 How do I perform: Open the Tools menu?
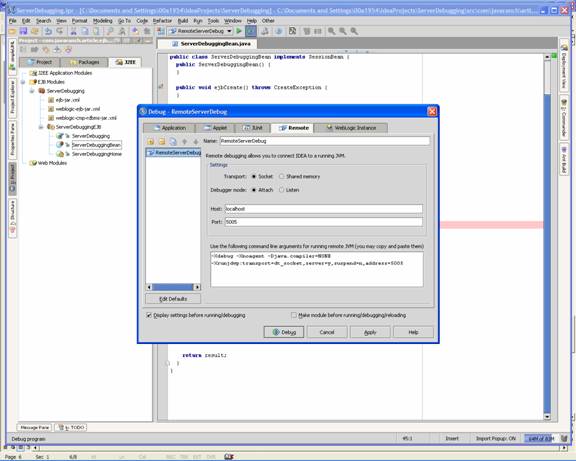[213, 21]
